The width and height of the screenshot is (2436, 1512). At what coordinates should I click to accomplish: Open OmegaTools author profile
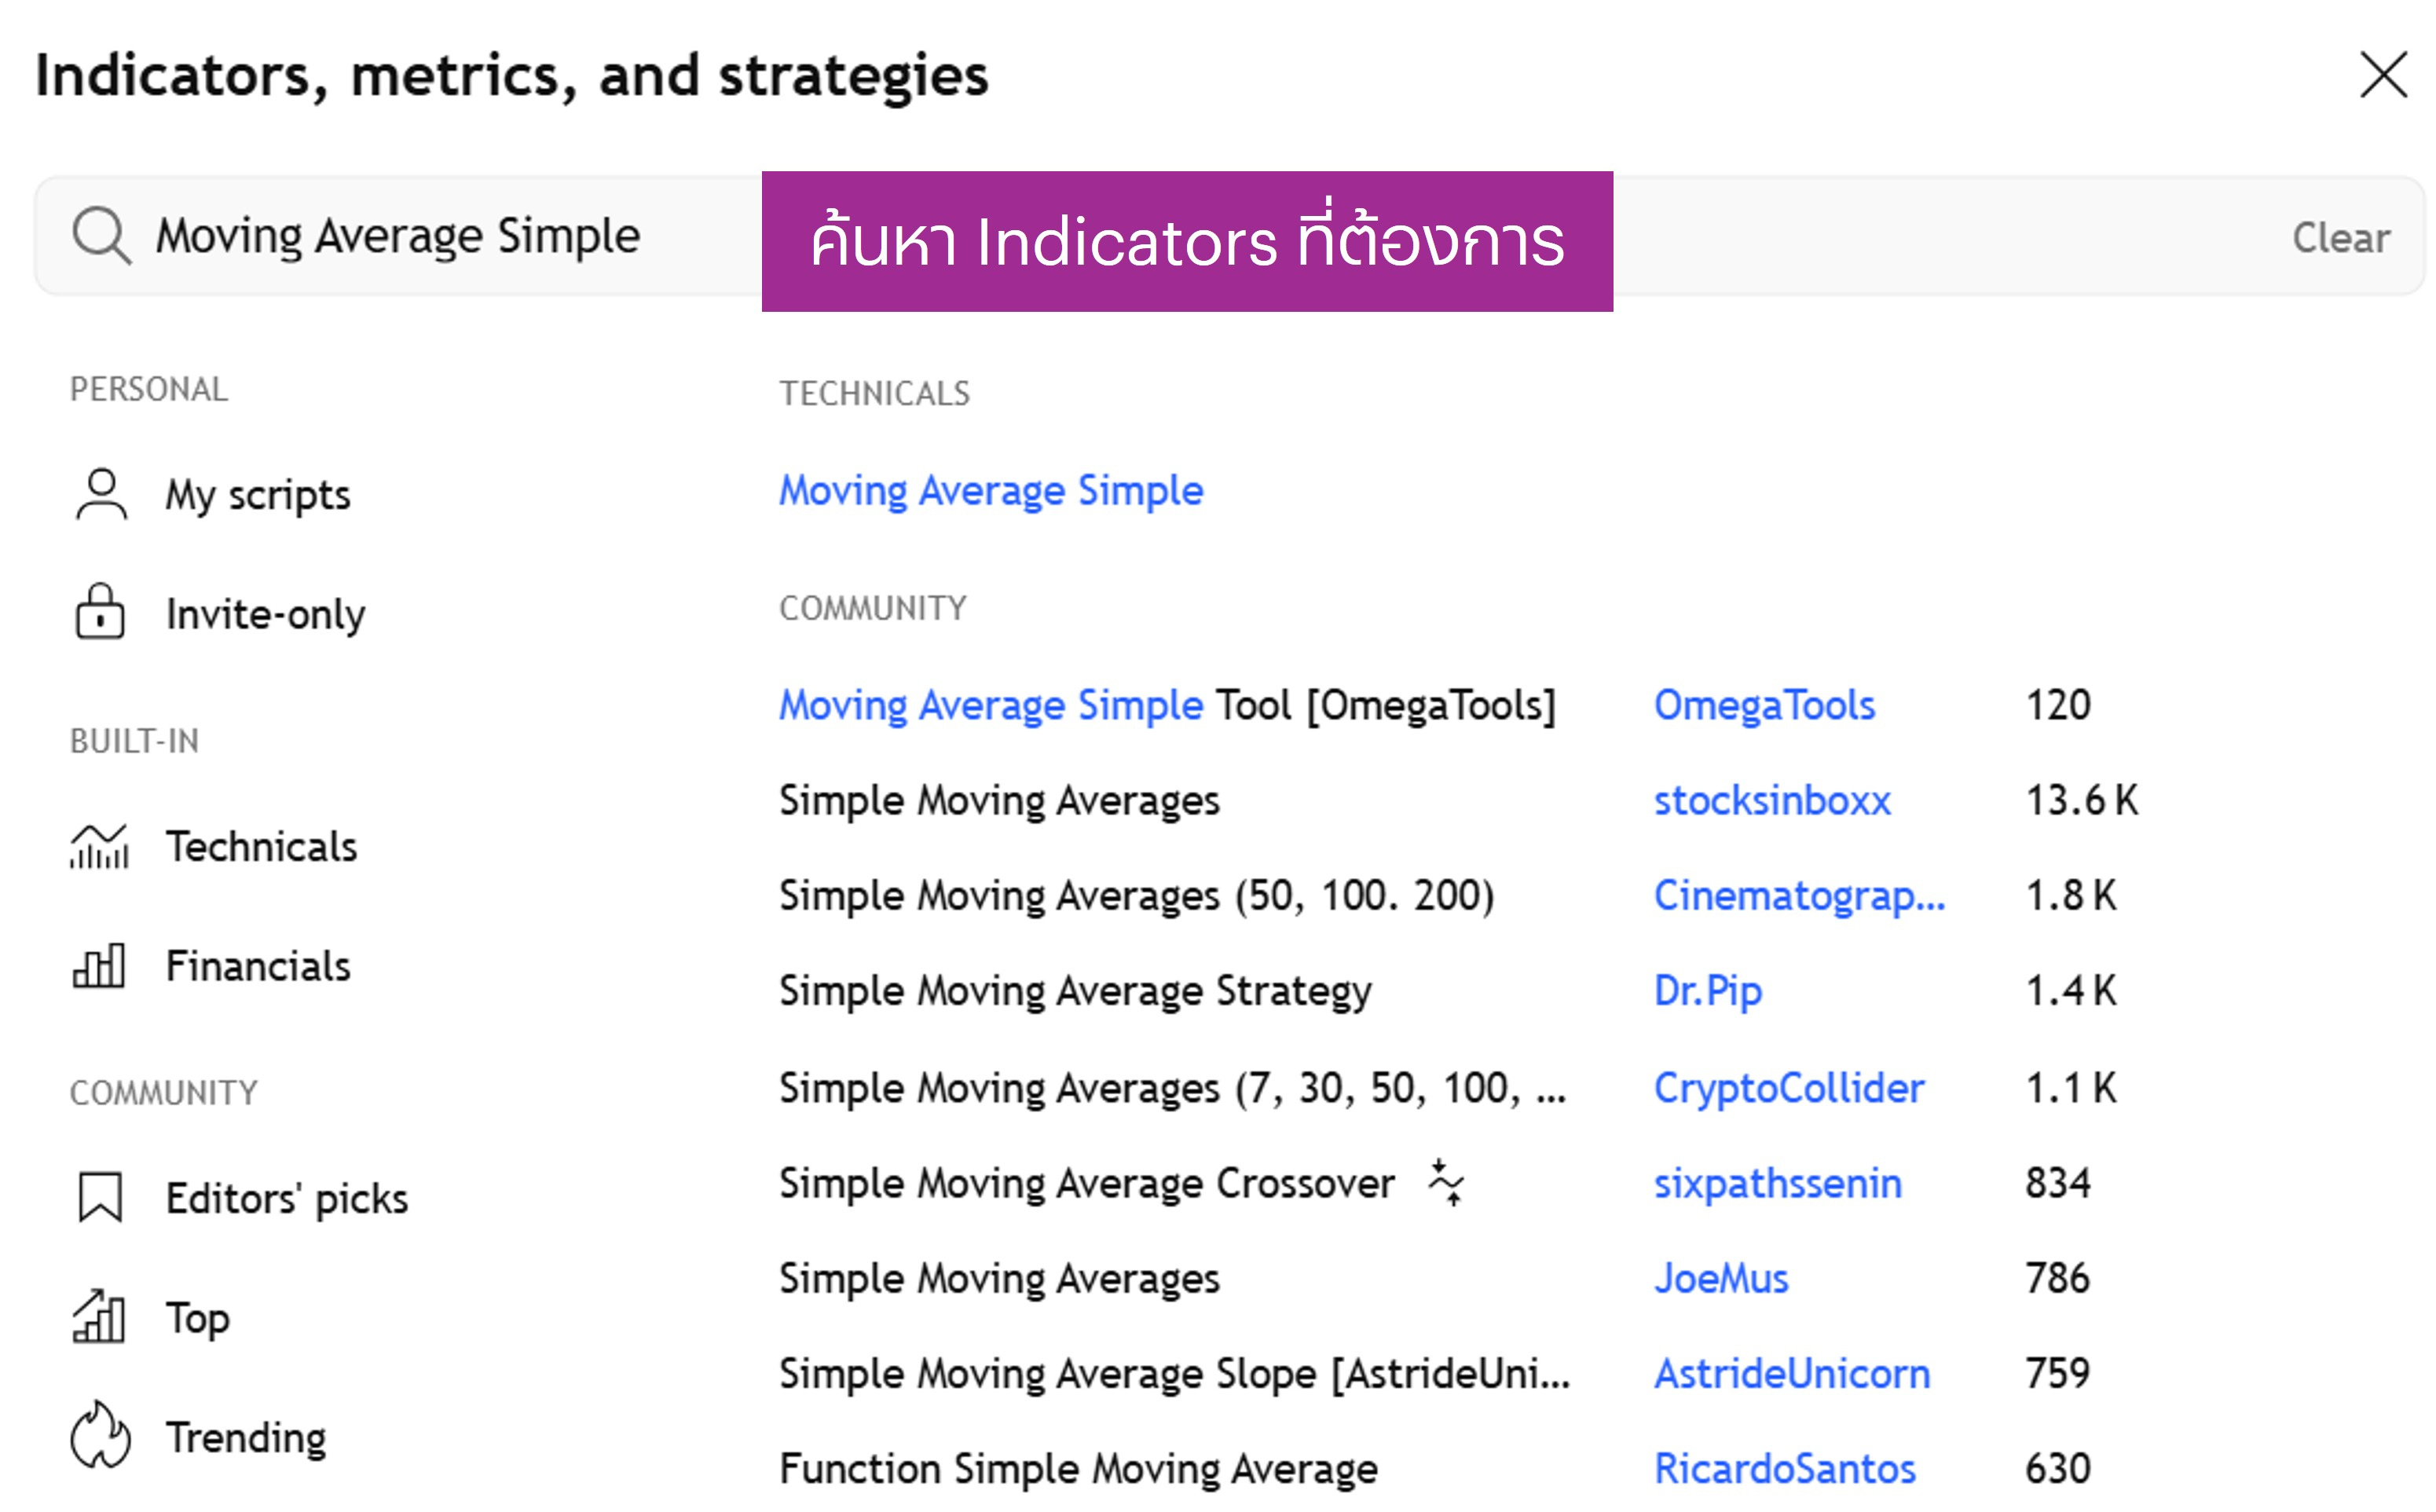click(x=1764, y=706)
